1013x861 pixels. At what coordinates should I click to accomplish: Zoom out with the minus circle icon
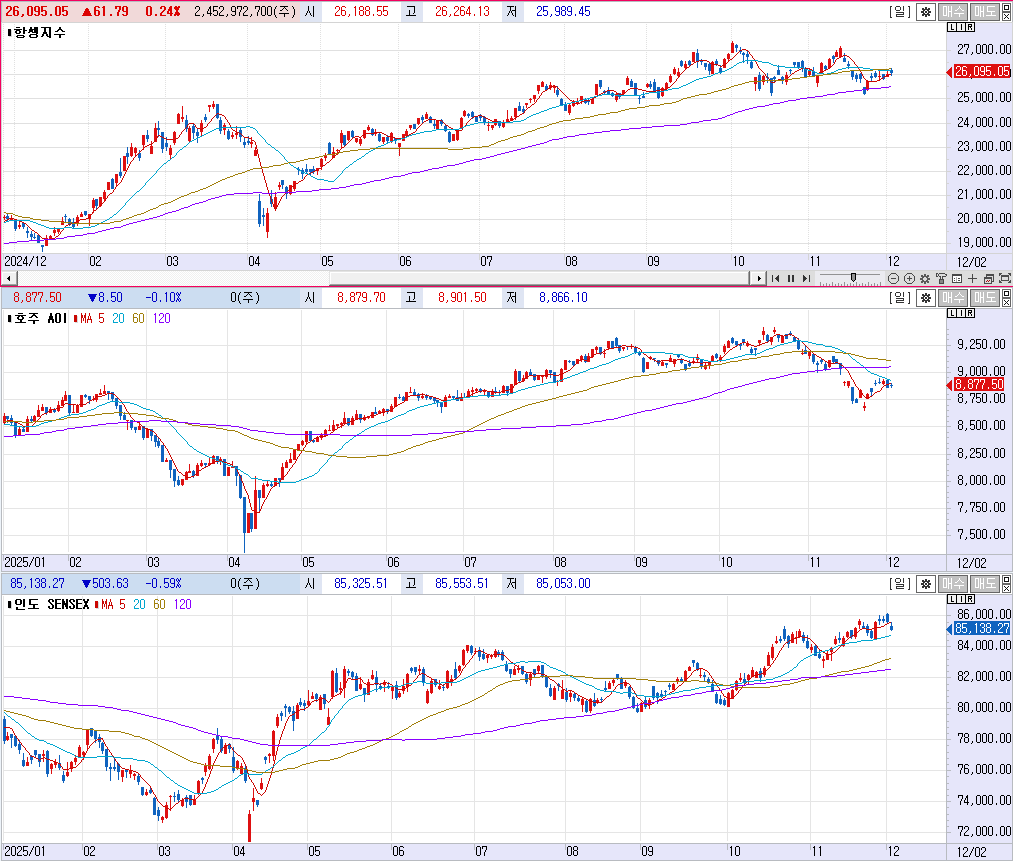click(x=893, y=278)
